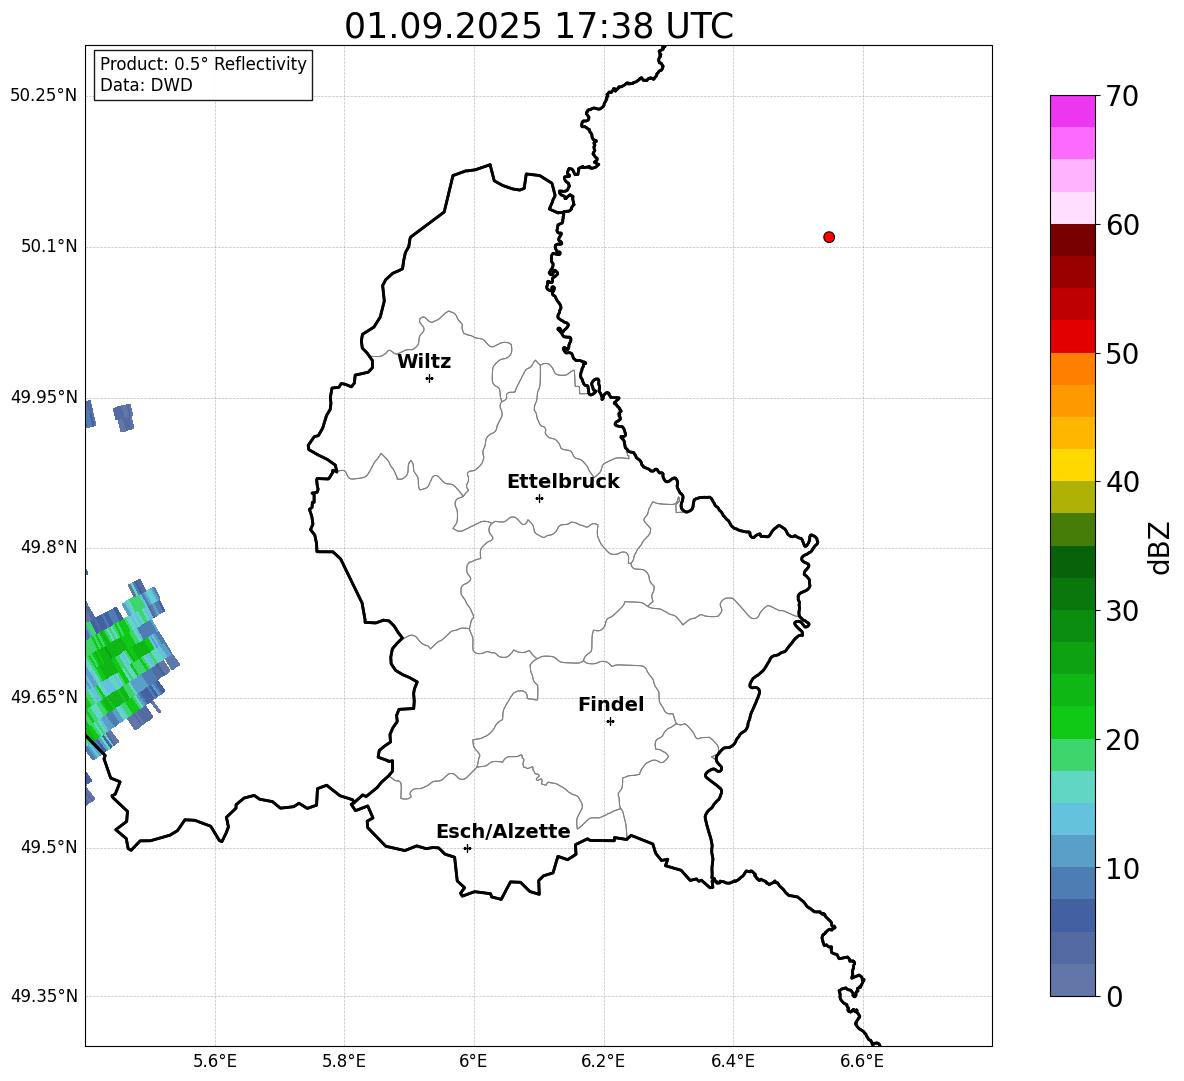Click the small blue echo patch near 49.95°N

(x=123, y=417)
